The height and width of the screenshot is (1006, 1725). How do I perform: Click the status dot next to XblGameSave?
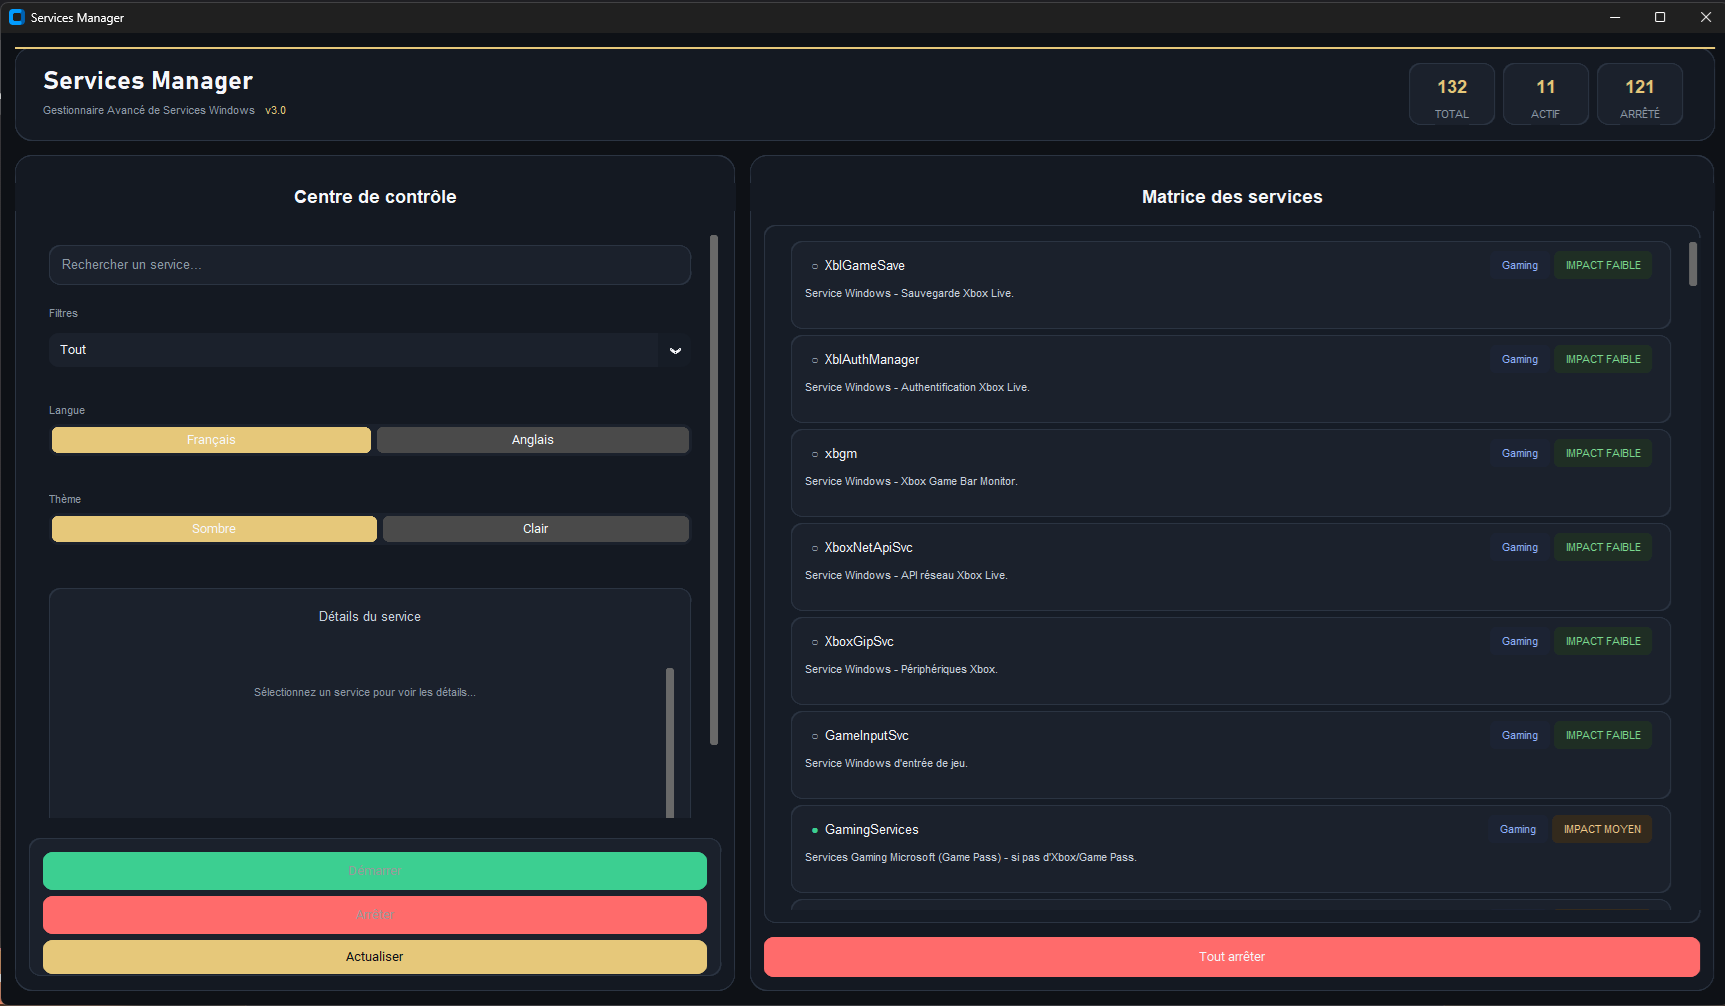[x=813, y=265]
